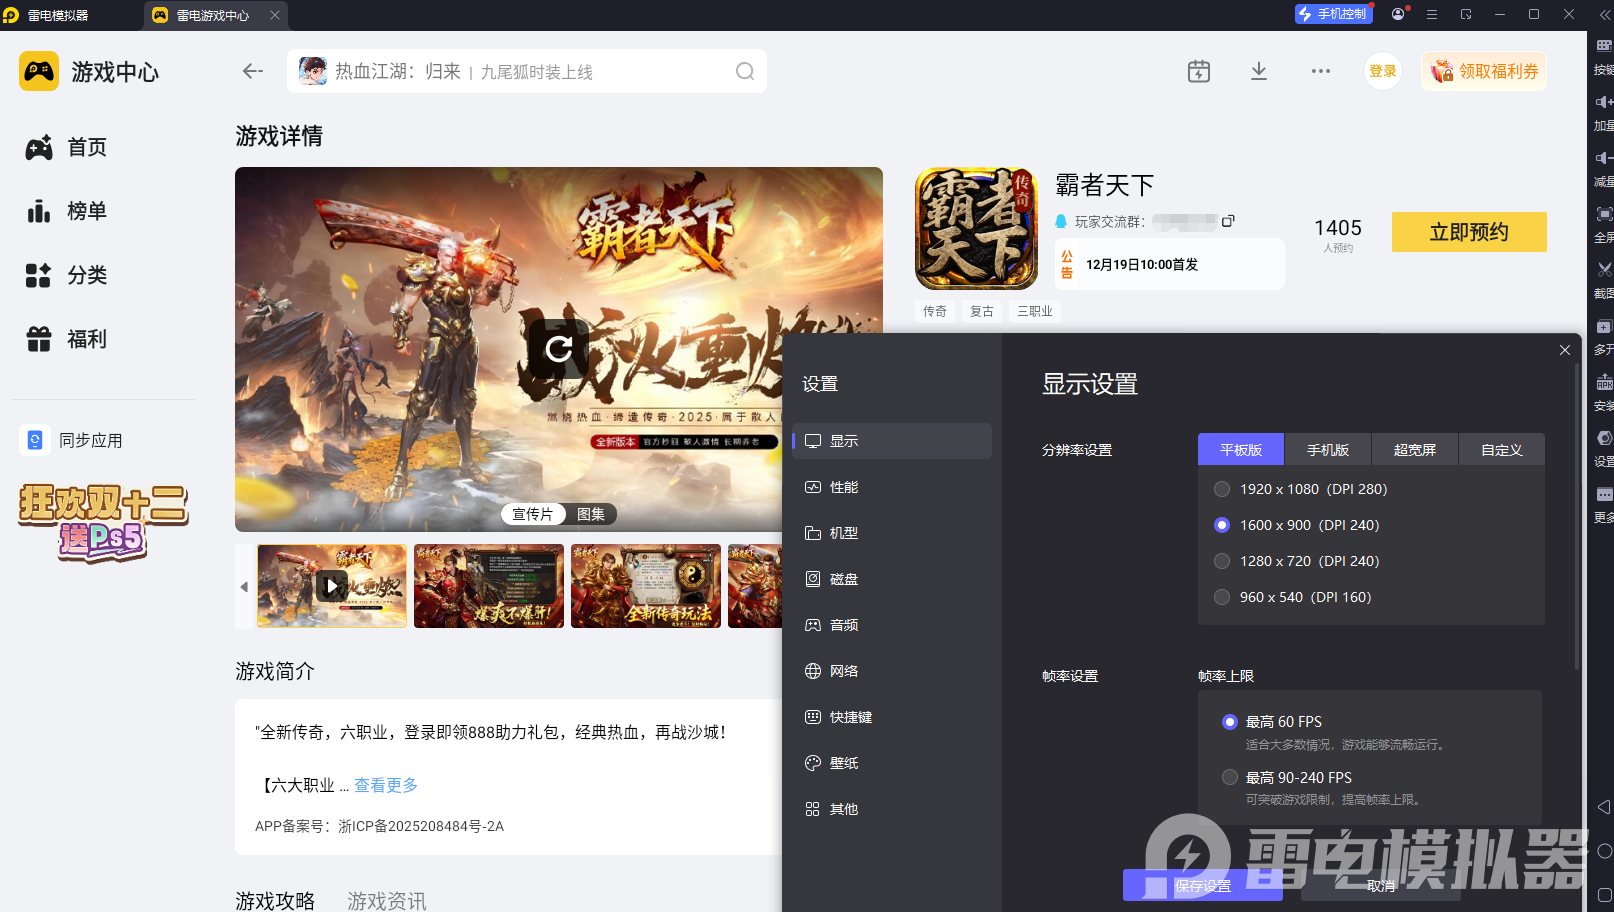The width and height of the screenshot is (1614, 912).
Task: Select the second game screenshot thumbnail
Action: [x=489, y=586]
